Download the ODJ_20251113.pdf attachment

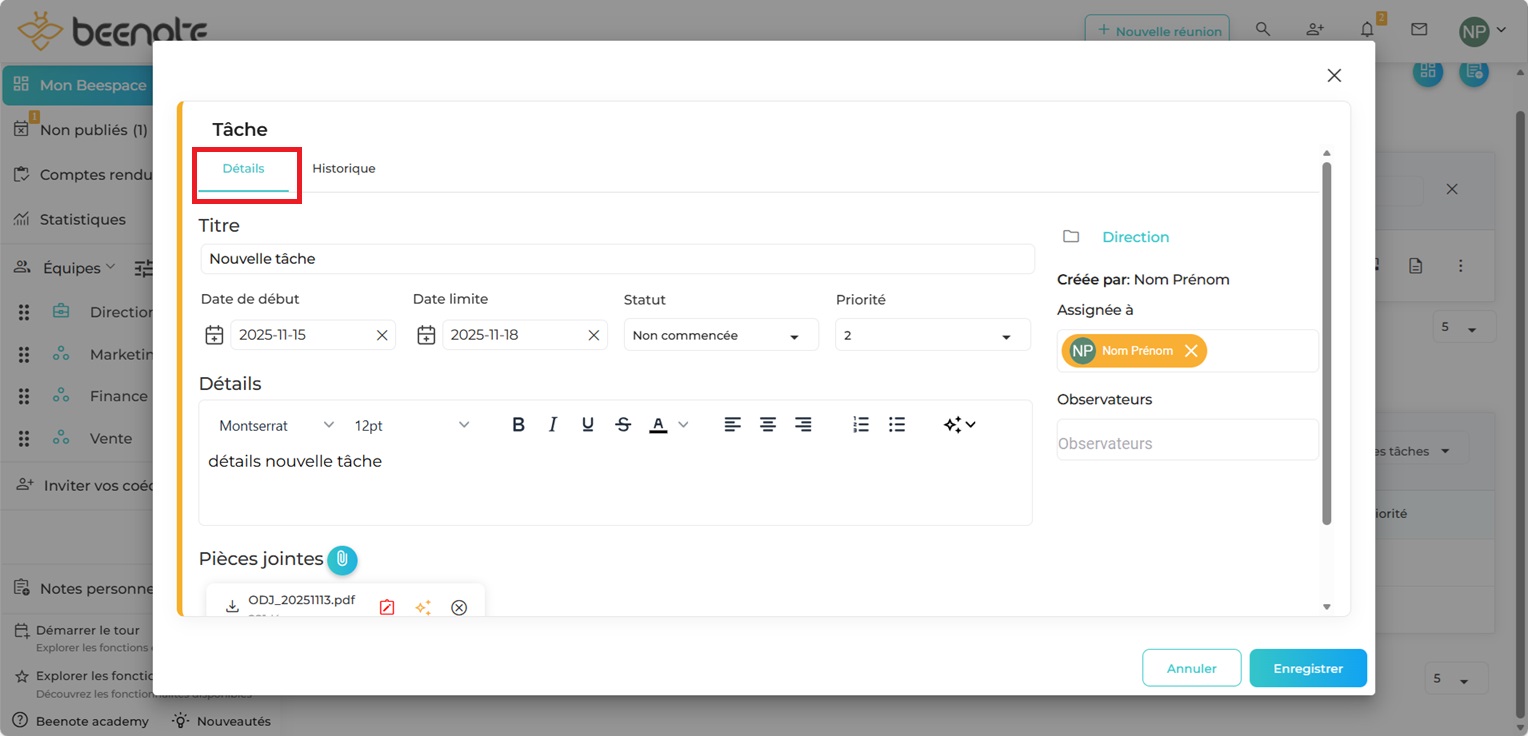click(x=232, y=607)
